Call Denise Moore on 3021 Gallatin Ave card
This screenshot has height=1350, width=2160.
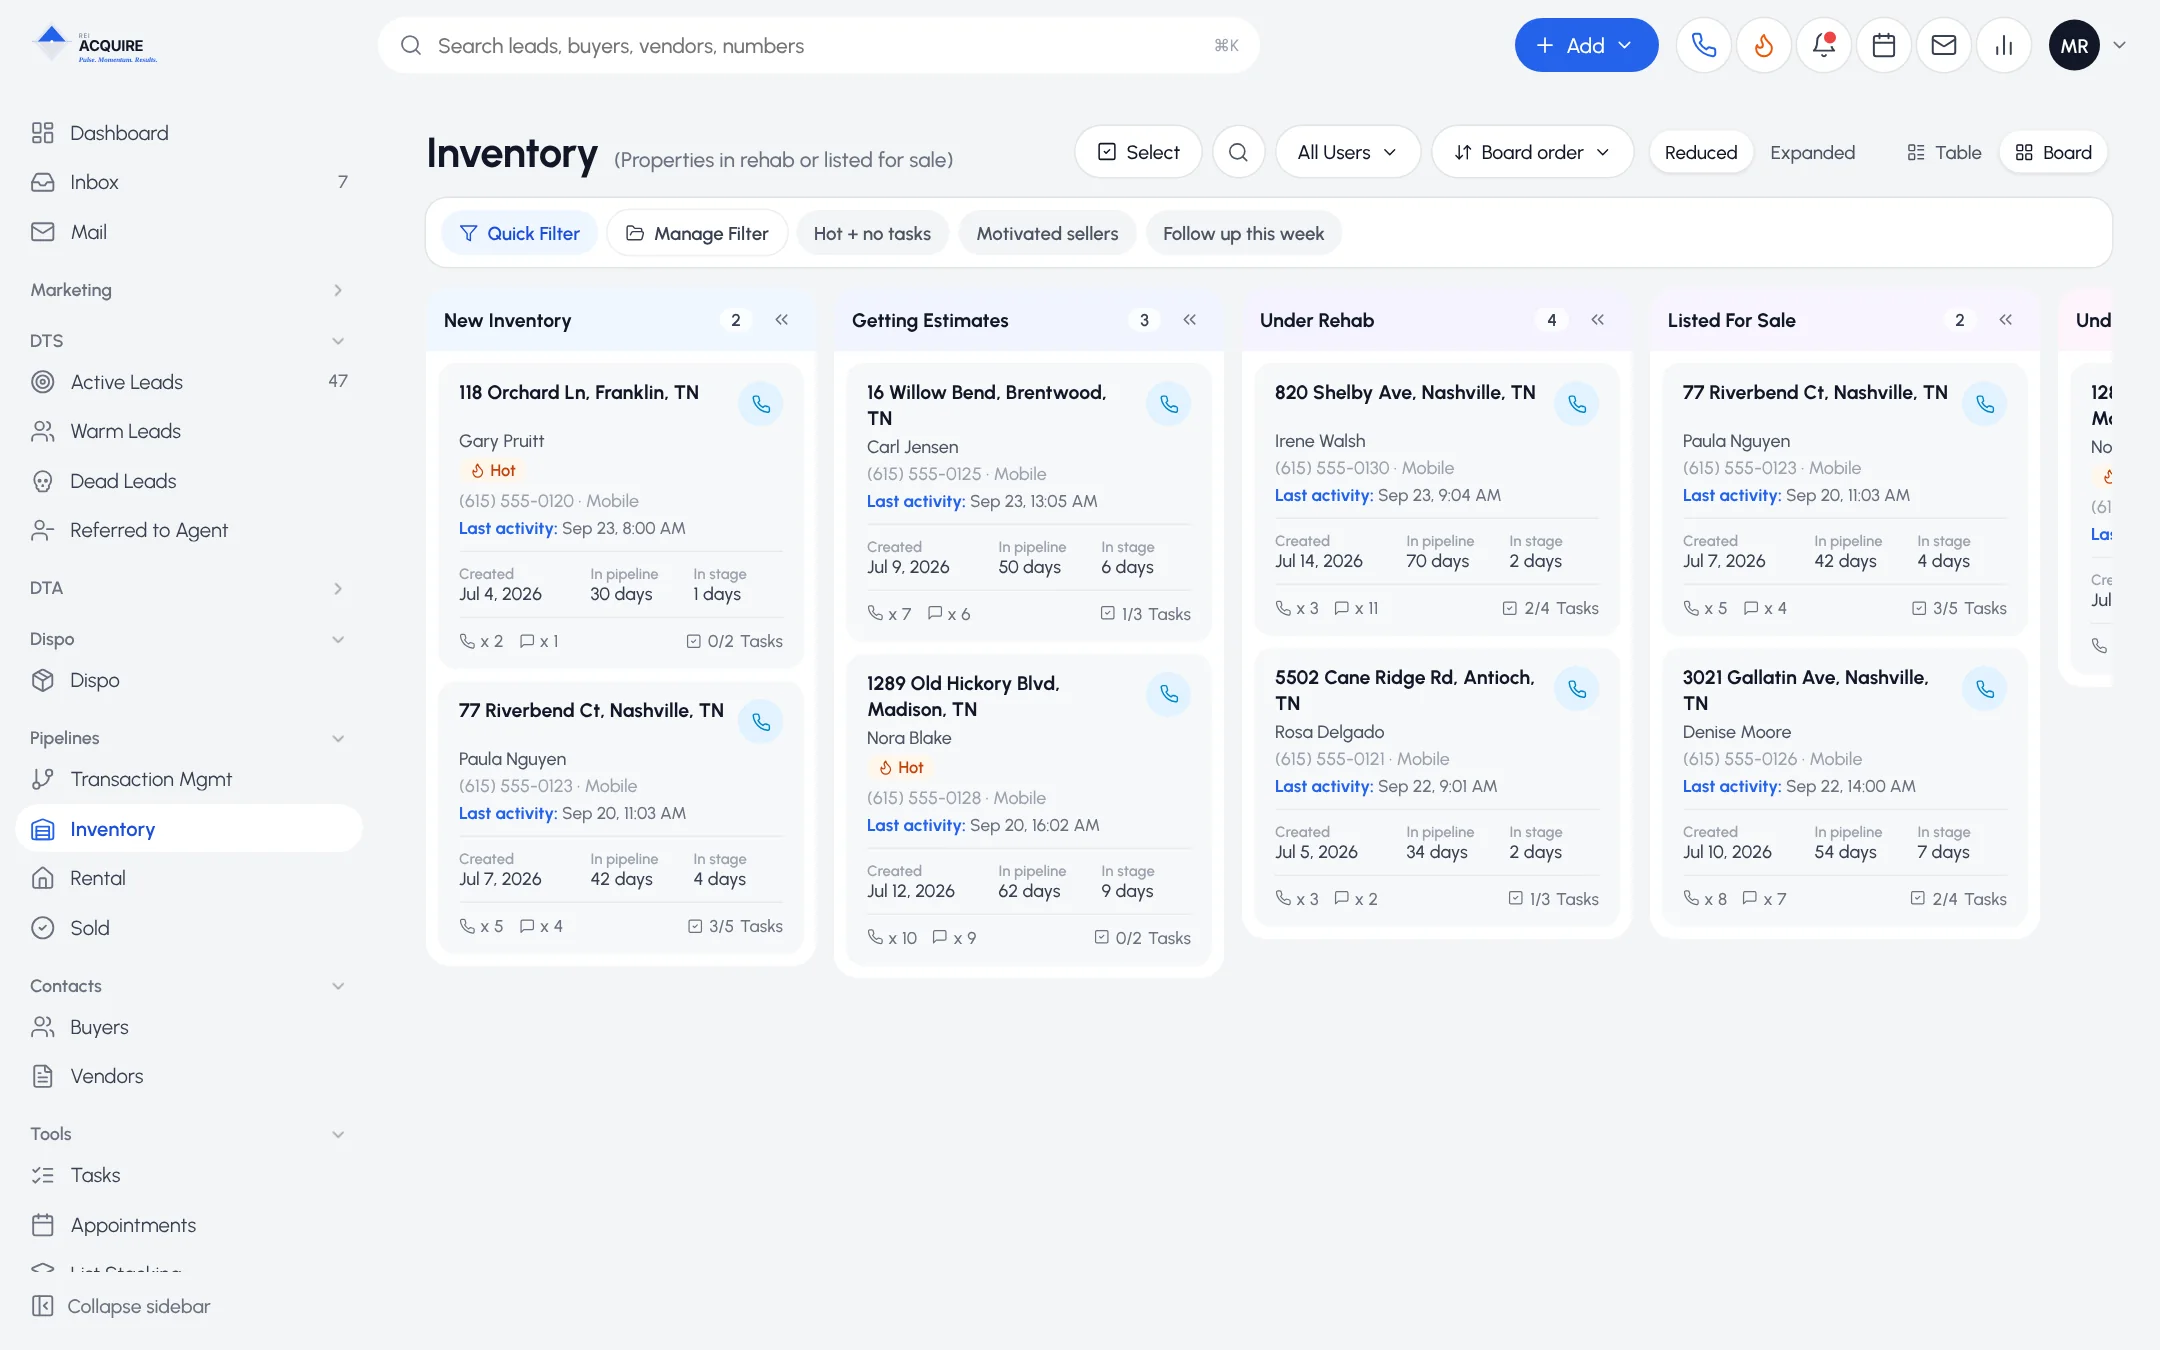tap(1985, 689)
